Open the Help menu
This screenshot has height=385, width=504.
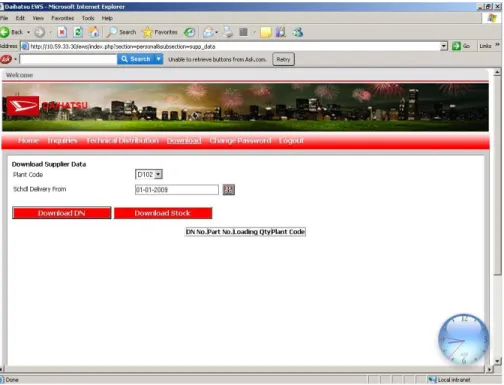point(107,18)
